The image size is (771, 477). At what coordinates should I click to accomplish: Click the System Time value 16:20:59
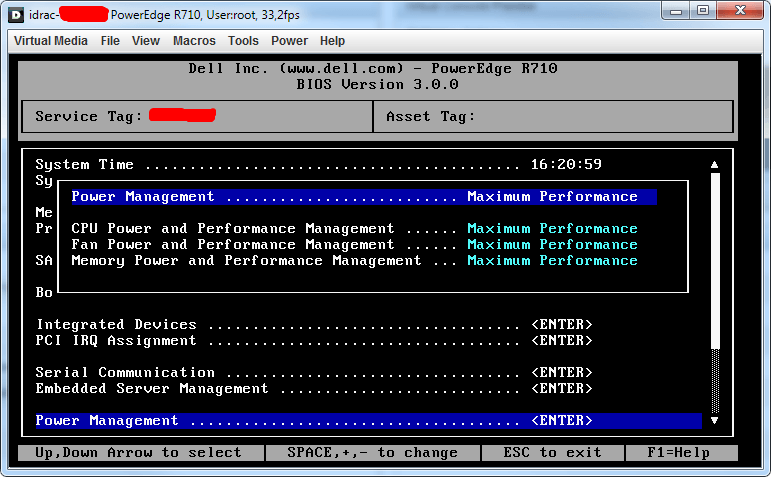566,164
